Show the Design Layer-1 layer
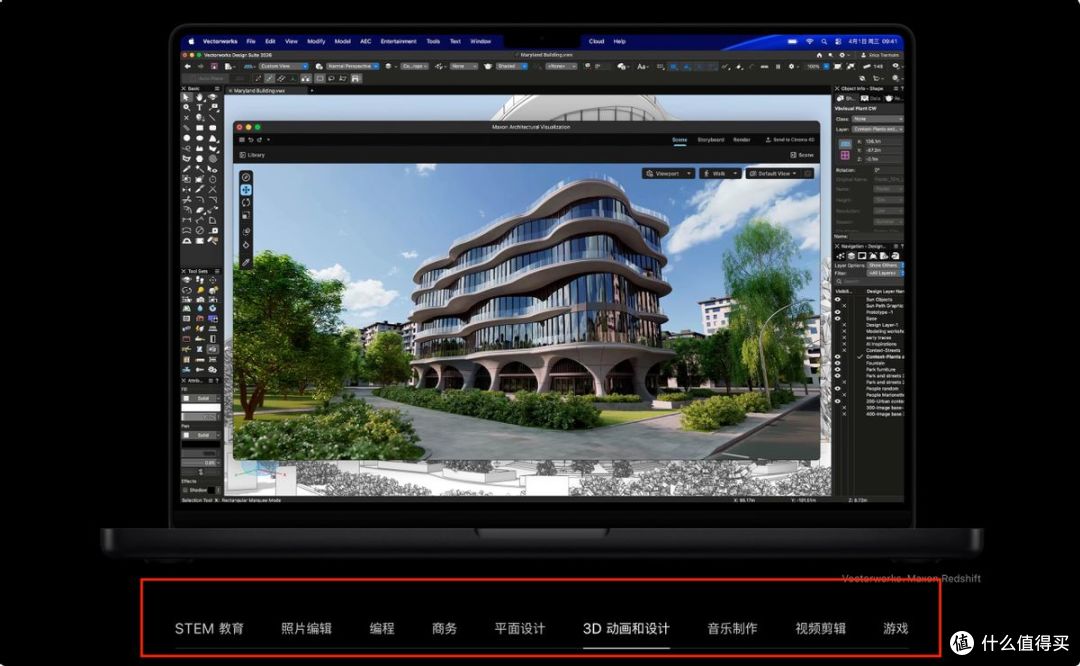This screenshot has height=666, width=1080. (x=844, y=325)
